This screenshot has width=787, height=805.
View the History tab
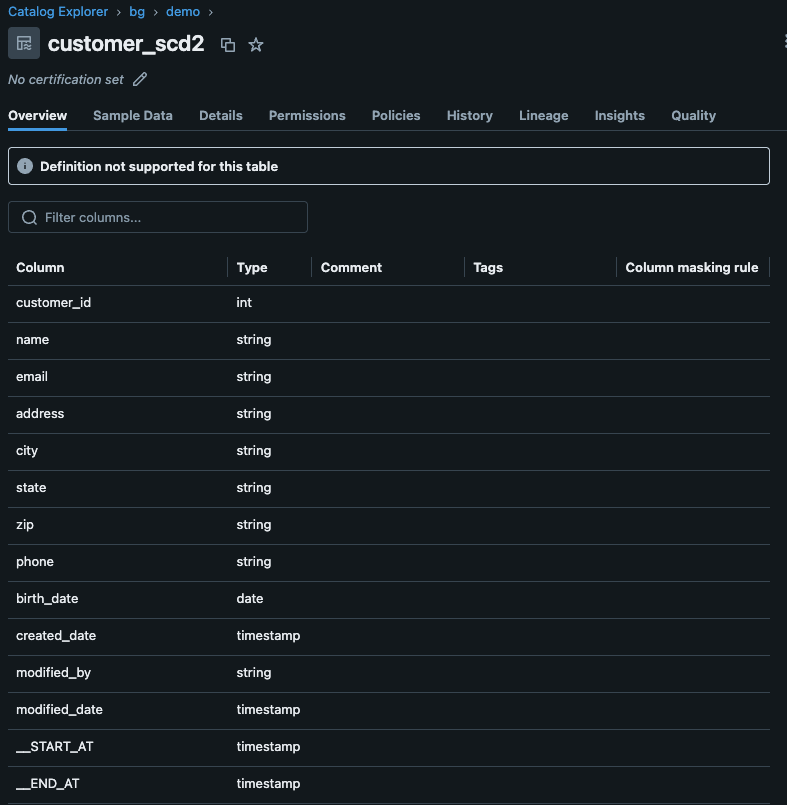click(470, 116)
